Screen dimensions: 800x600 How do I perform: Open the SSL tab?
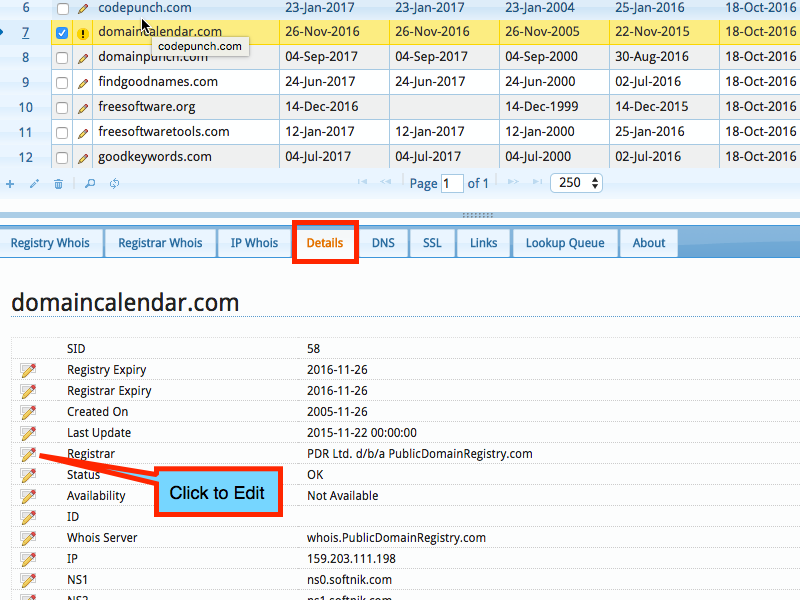pos(432,243)
